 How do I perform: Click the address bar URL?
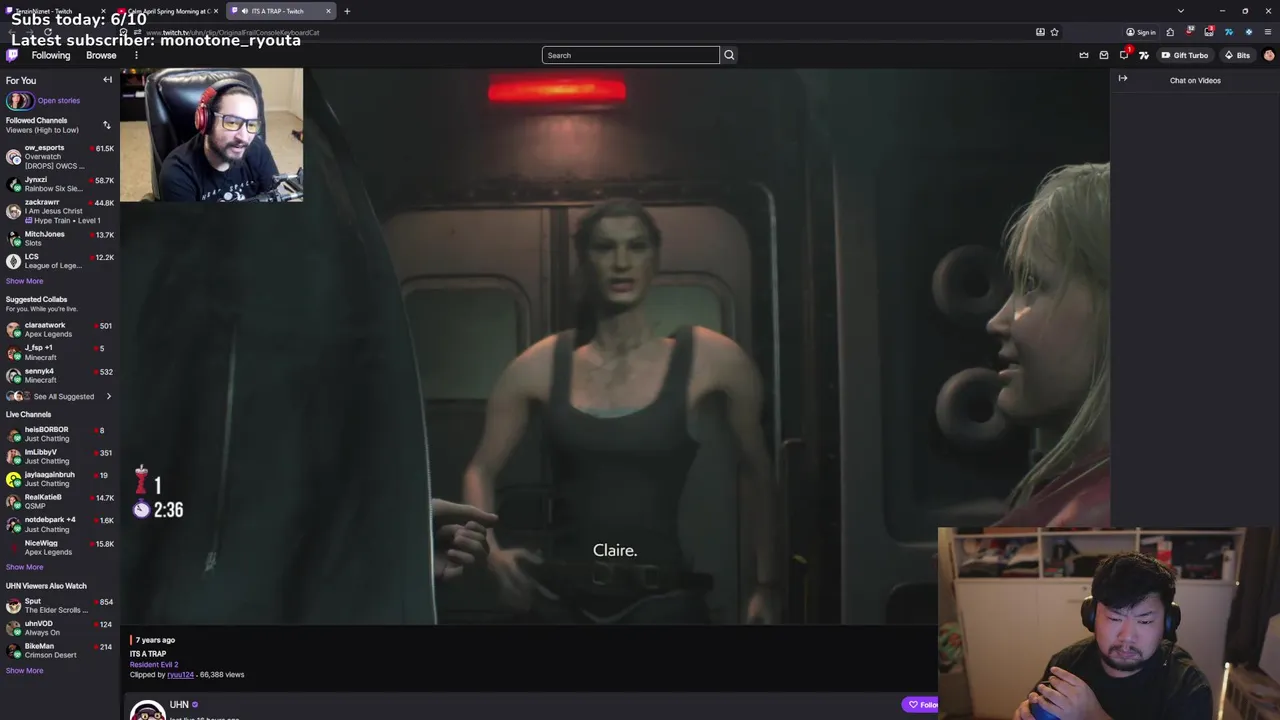(x=235, y=32)
